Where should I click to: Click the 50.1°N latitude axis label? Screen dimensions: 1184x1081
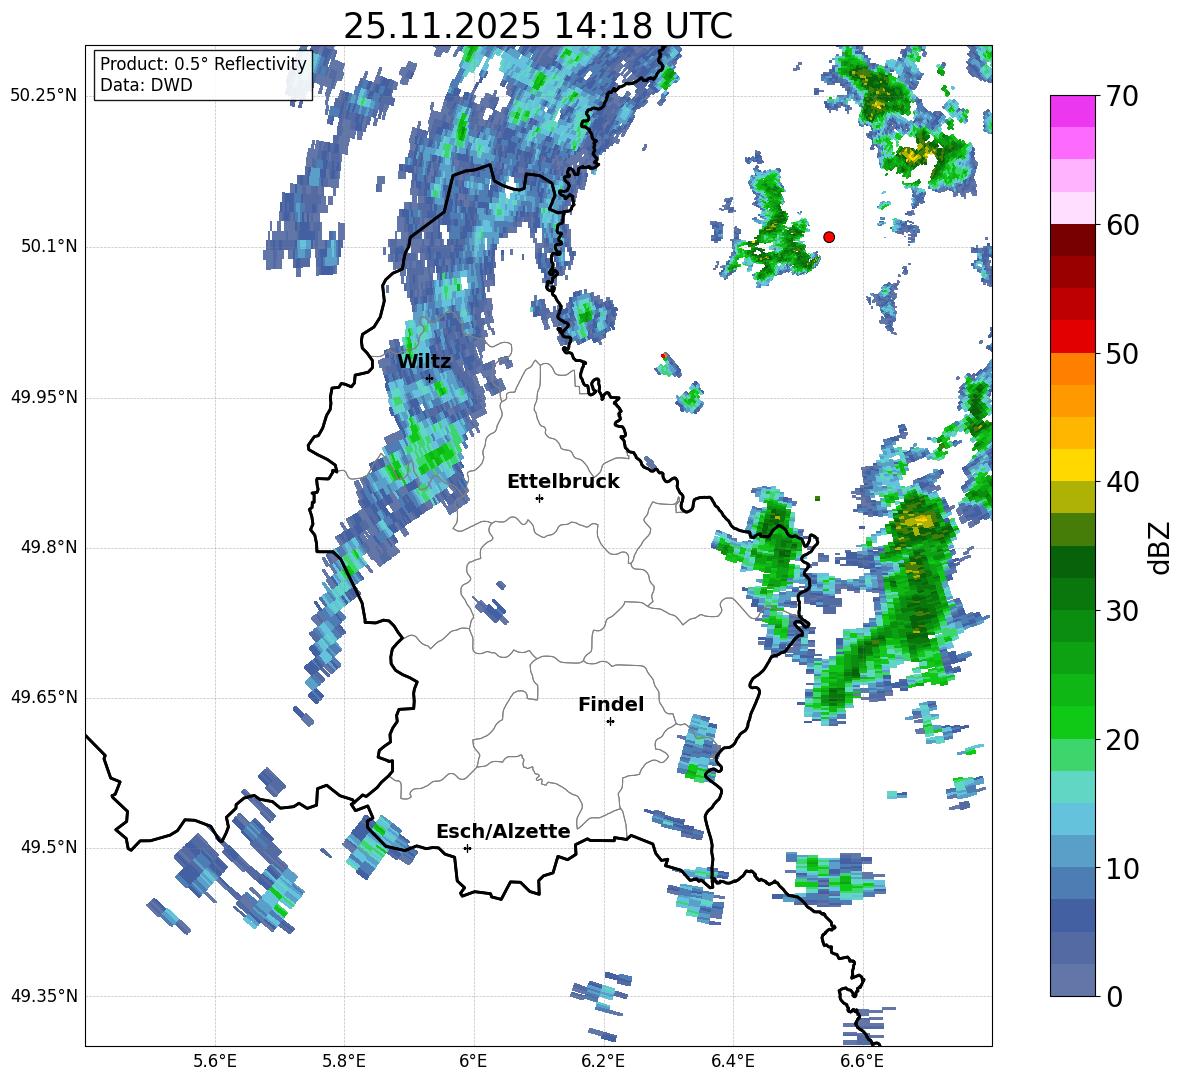tap(48, 247)
